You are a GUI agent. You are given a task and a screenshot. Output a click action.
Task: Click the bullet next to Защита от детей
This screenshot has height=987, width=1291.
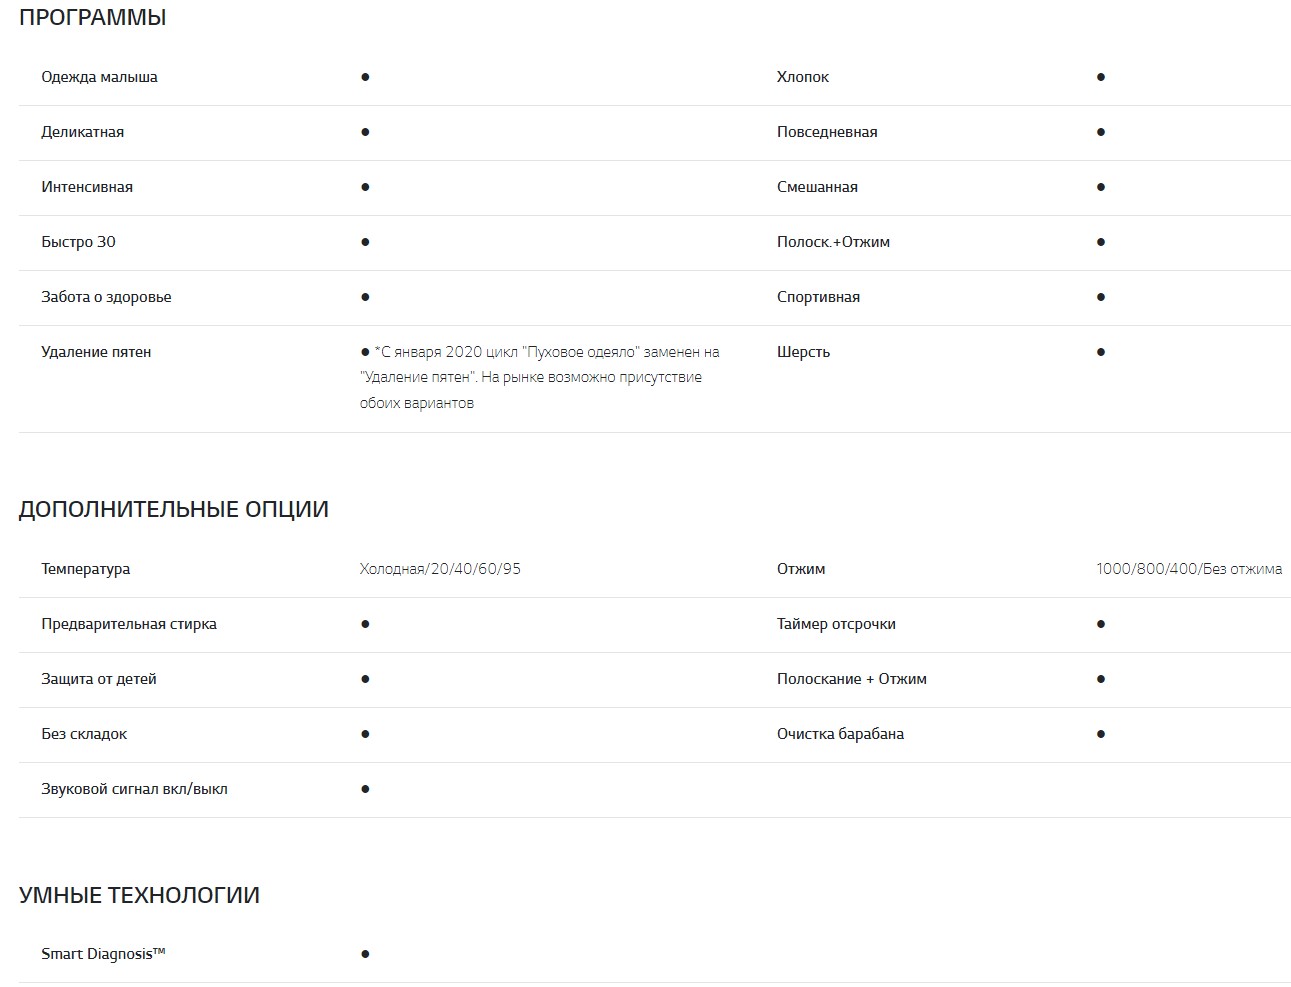[x=365, y=679]
